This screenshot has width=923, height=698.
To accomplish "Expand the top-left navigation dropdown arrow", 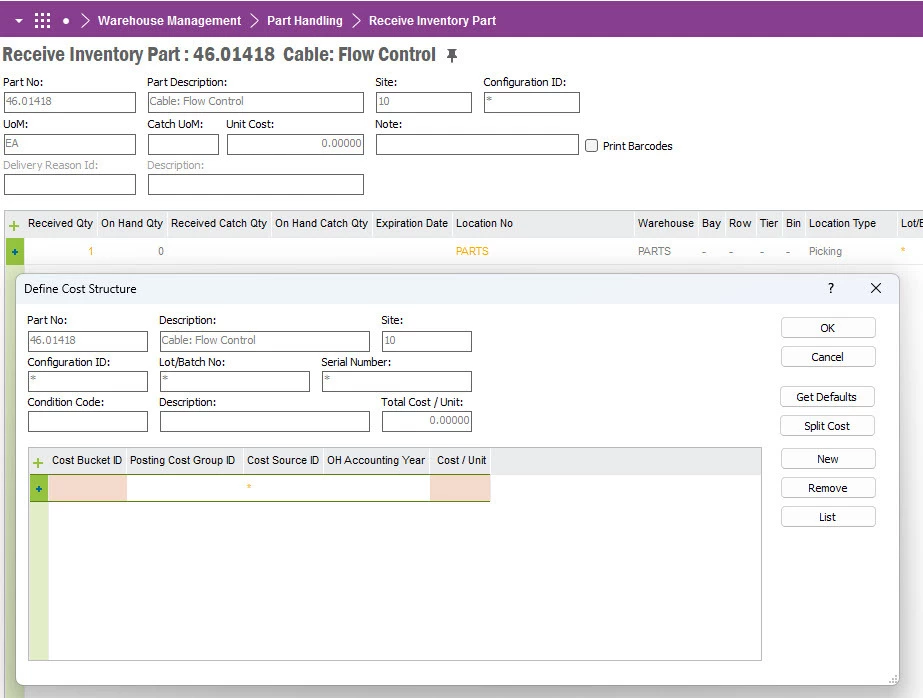I will pyautogui.click(x=19, y=21).
